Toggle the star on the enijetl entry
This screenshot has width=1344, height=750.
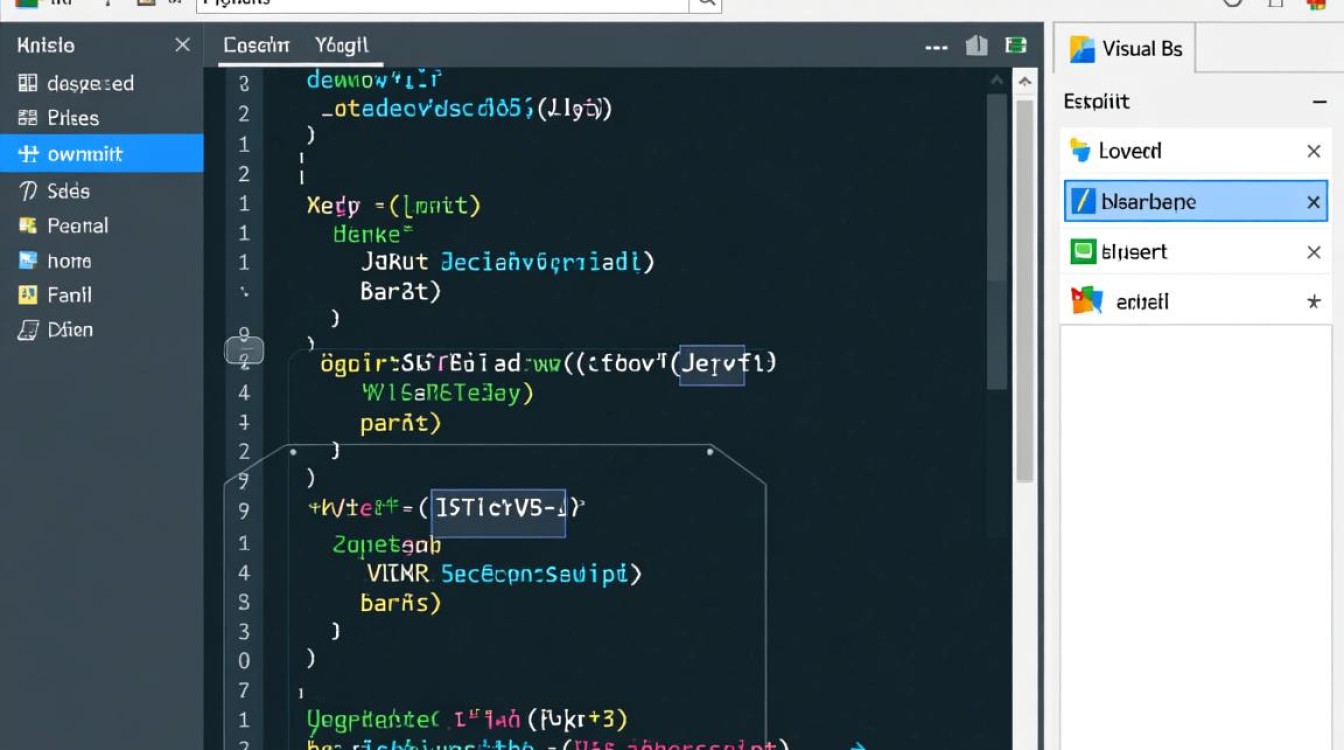pos(1316,300)
